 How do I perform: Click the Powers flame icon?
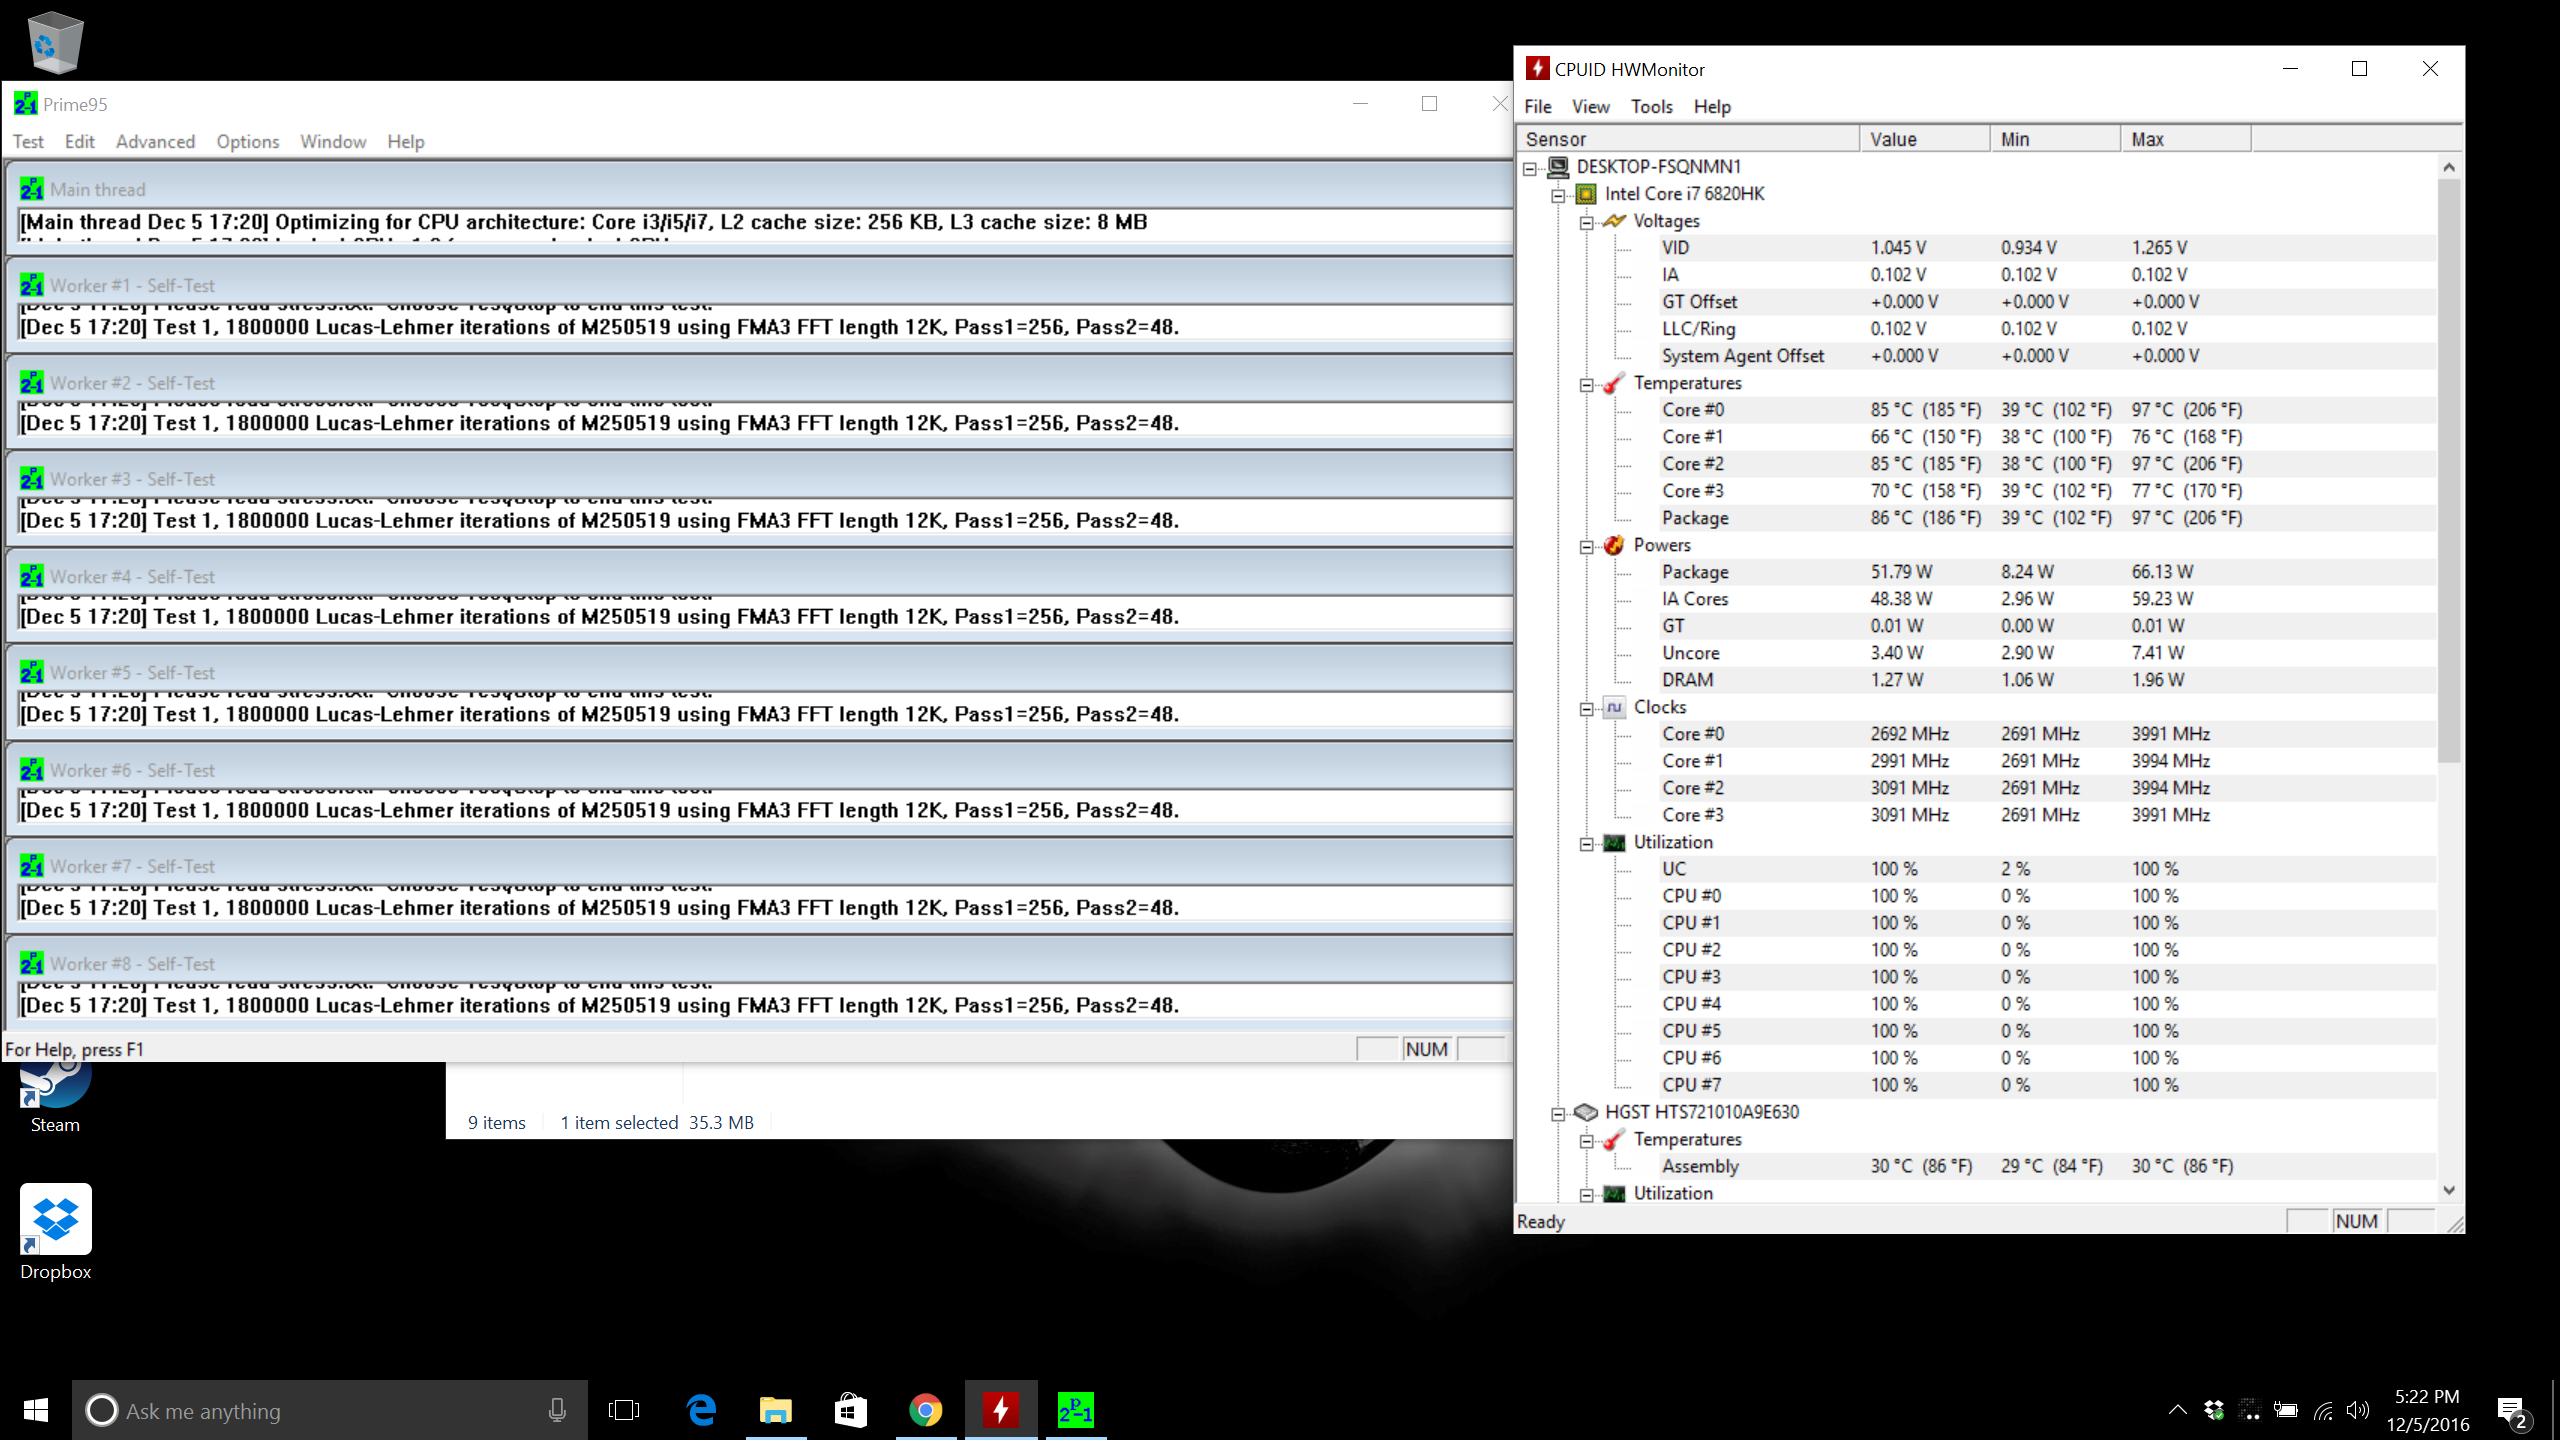[x=1614, y=545]
